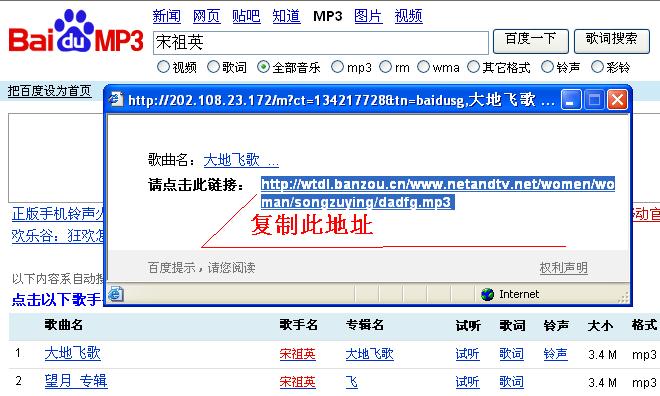Close the popup with red X
The image size is (660, 396).
(x=617, y=100)
